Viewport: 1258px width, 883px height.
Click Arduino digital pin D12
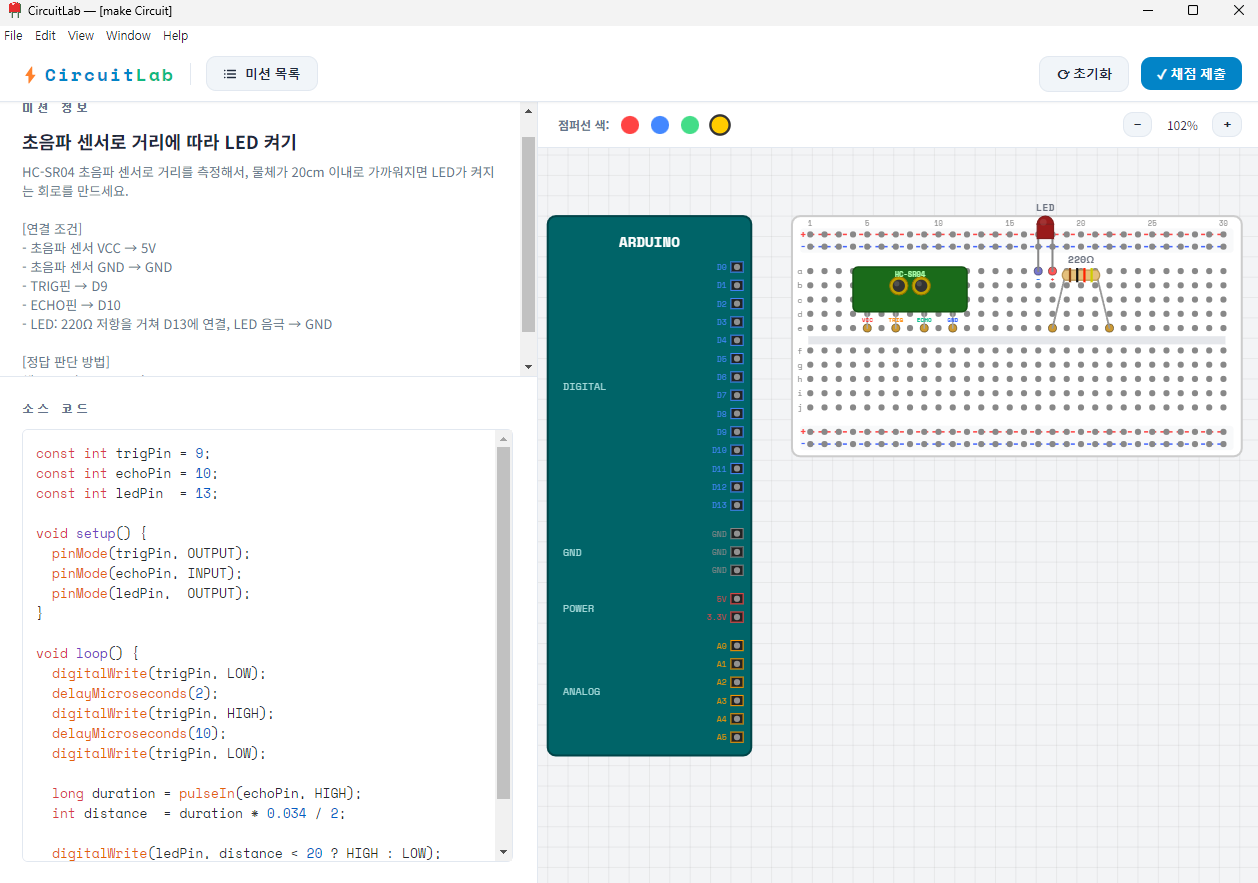click(x=737, y=486)
